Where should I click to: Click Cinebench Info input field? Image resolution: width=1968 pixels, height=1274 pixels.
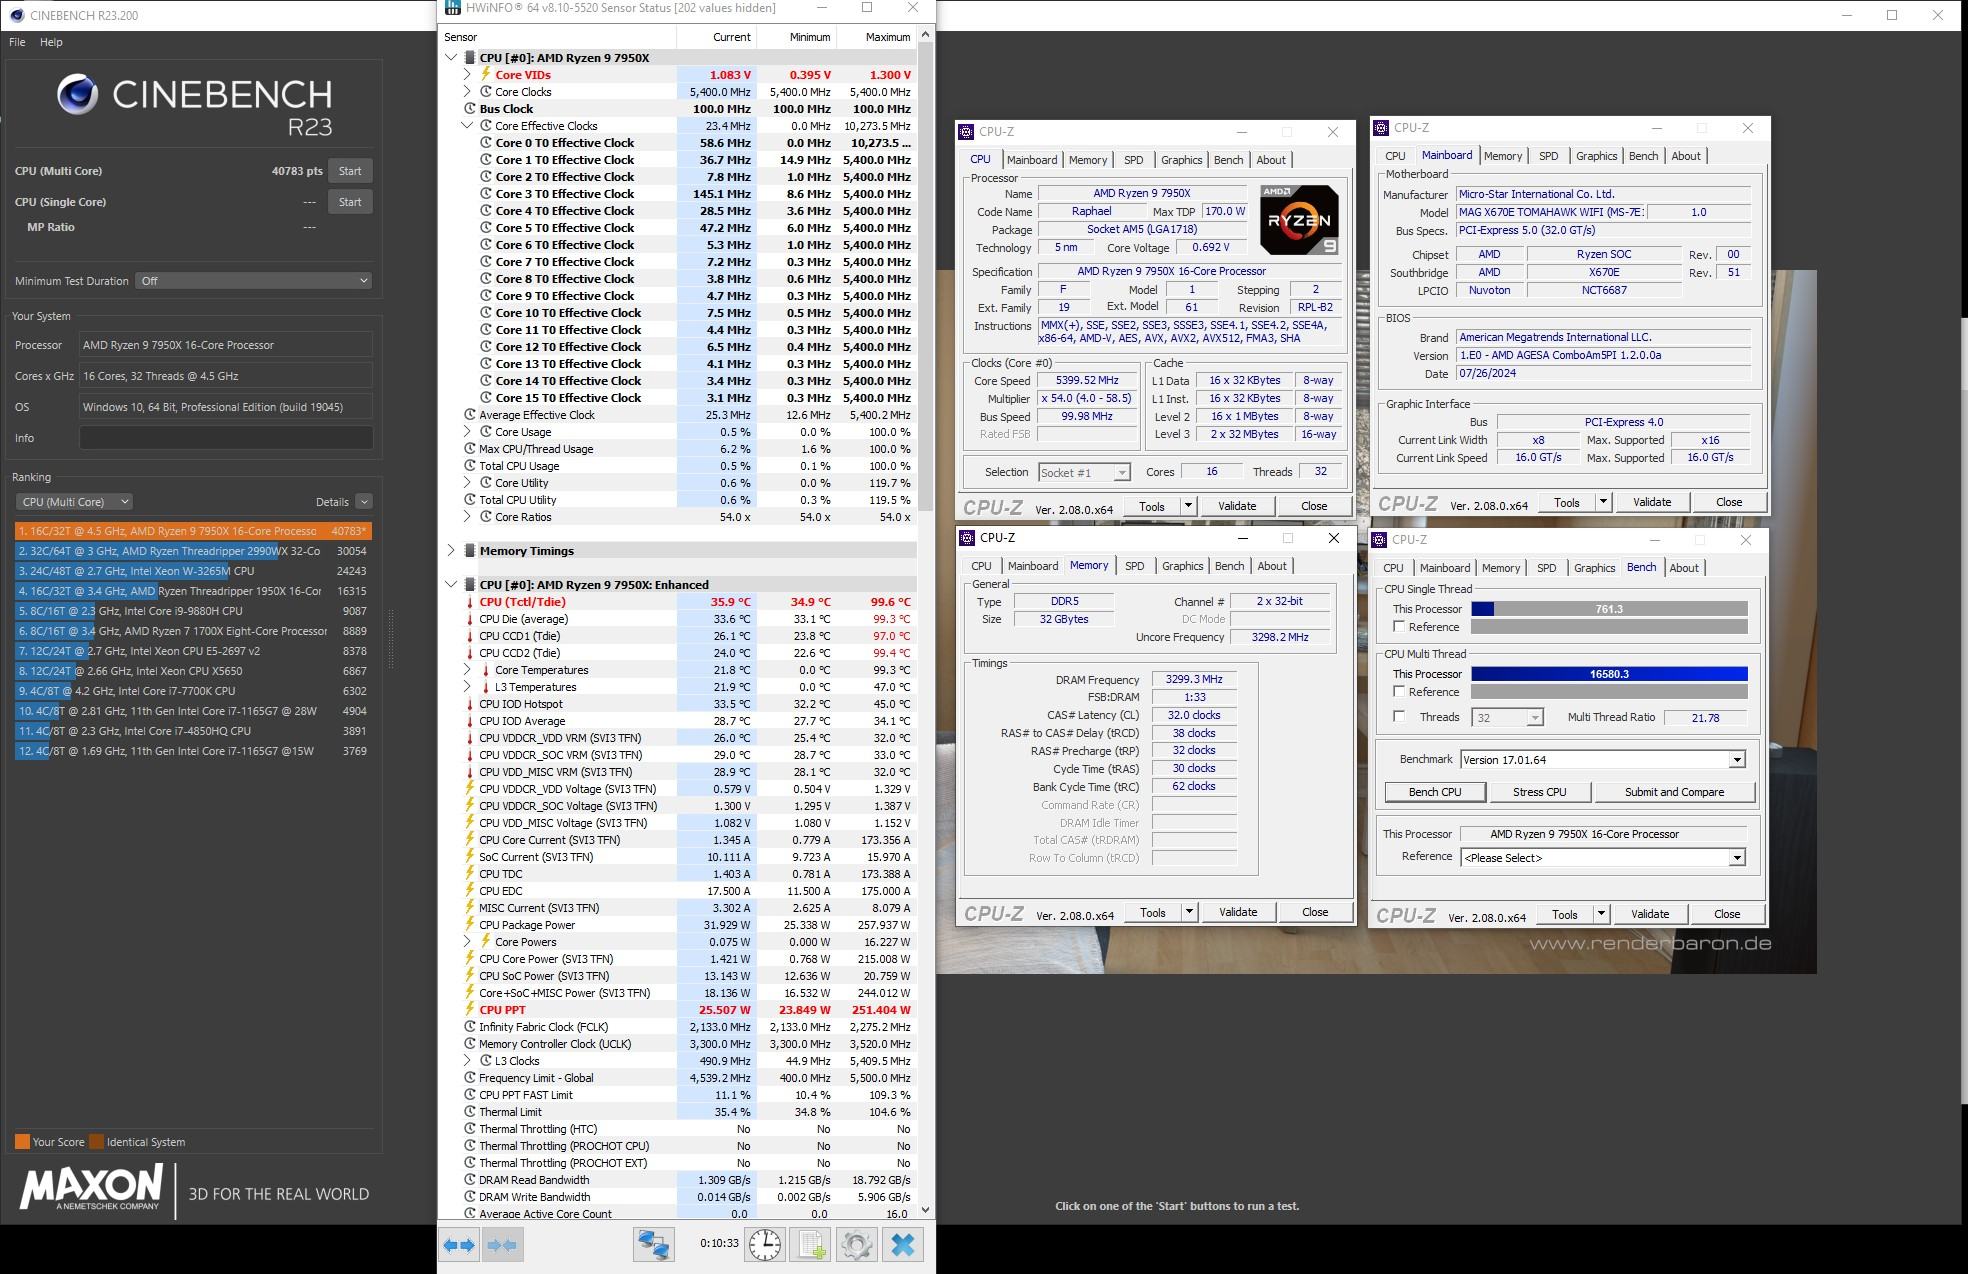[226, 438]
